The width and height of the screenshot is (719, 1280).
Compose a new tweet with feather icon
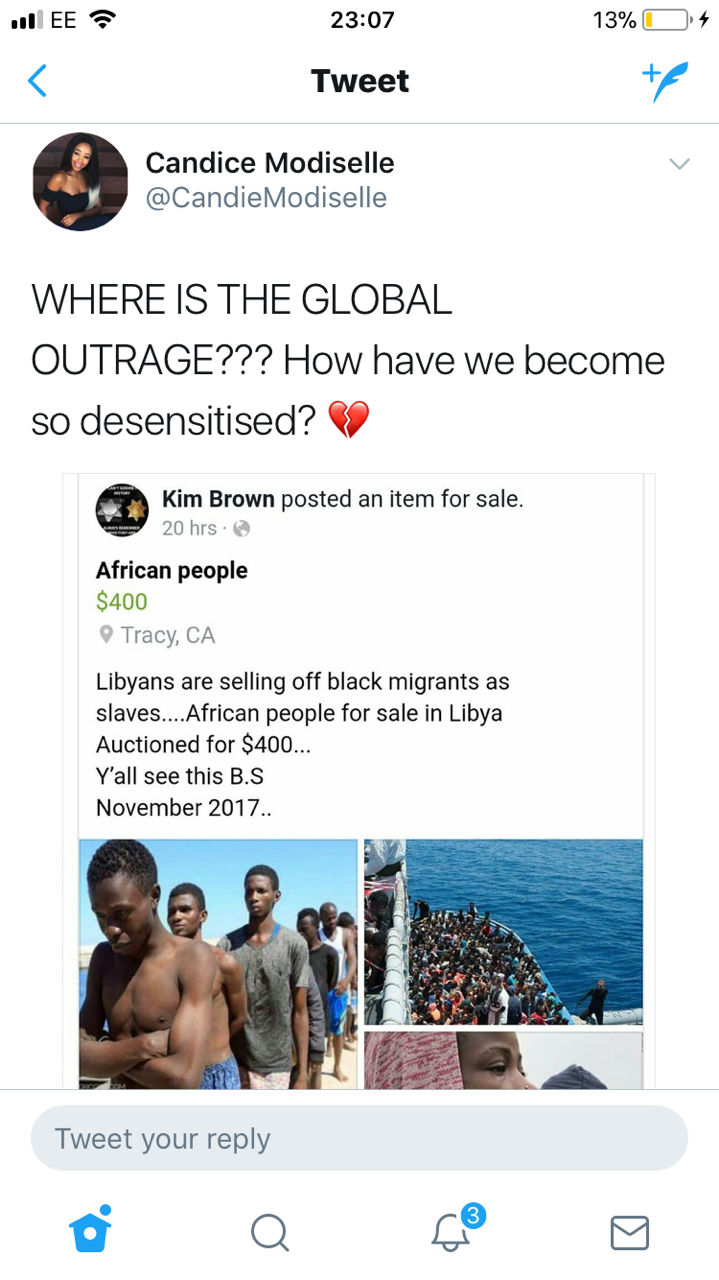665,81
